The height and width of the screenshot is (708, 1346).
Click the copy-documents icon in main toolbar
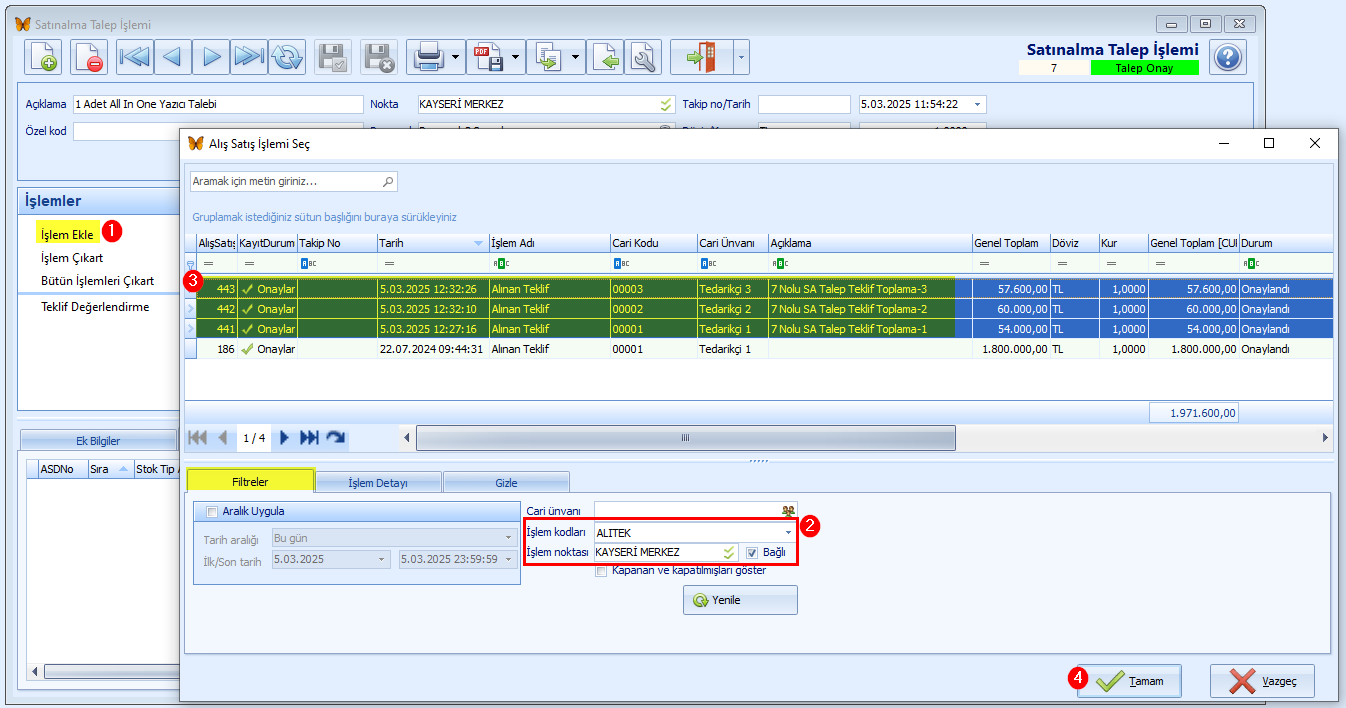click(x=548, y=58)
